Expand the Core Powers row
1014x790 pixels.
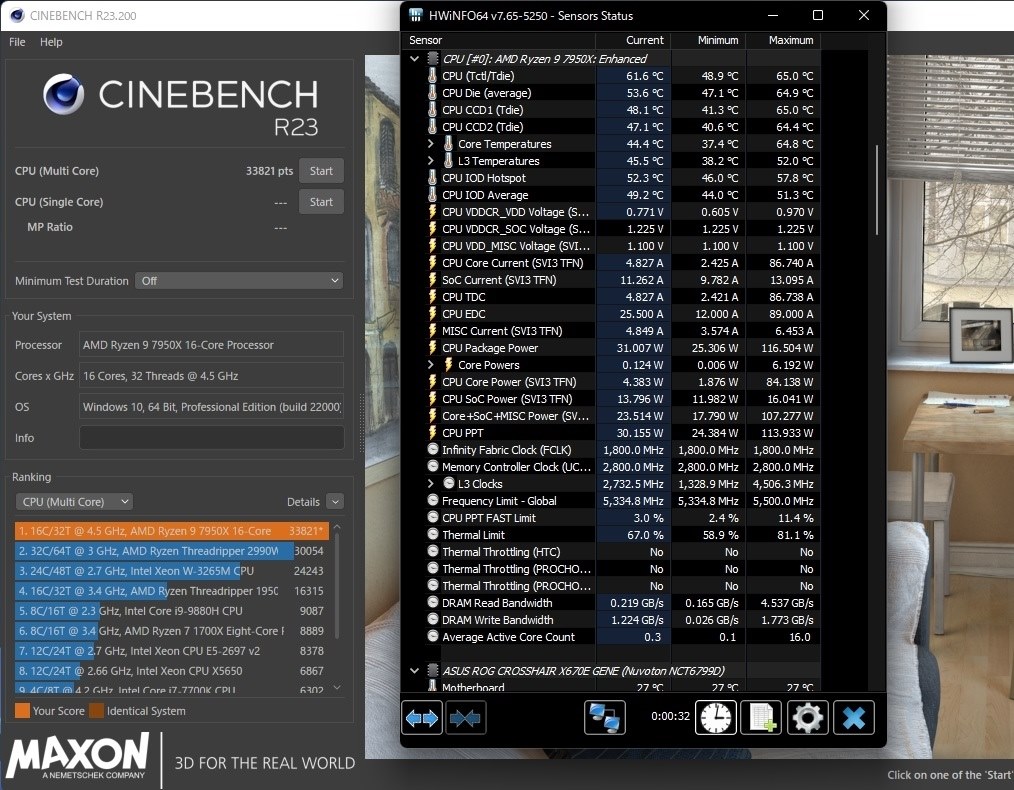[x=431, y=365]
